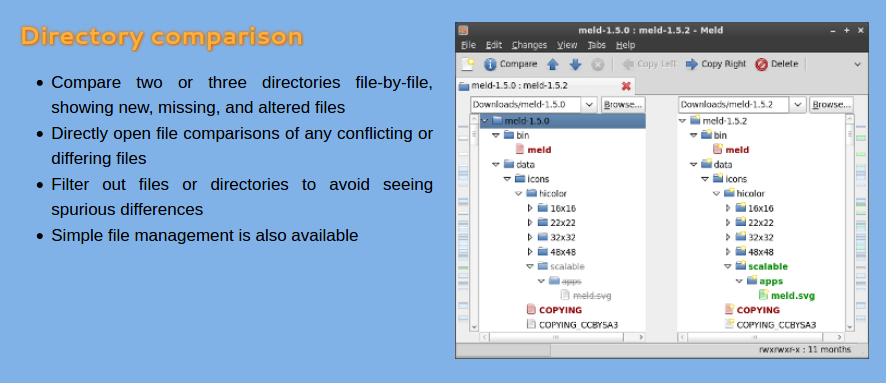Viewport: 886px width, 383px height.
Task: Expand the left pane 22x22 folder
Action: [529, 223]
